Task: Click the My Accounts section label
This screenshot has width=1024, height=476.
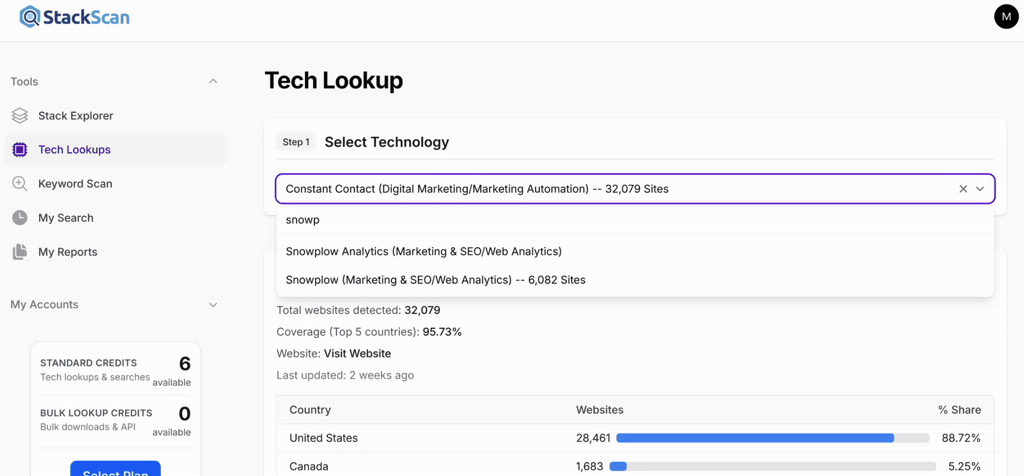Action: point(44,304)
